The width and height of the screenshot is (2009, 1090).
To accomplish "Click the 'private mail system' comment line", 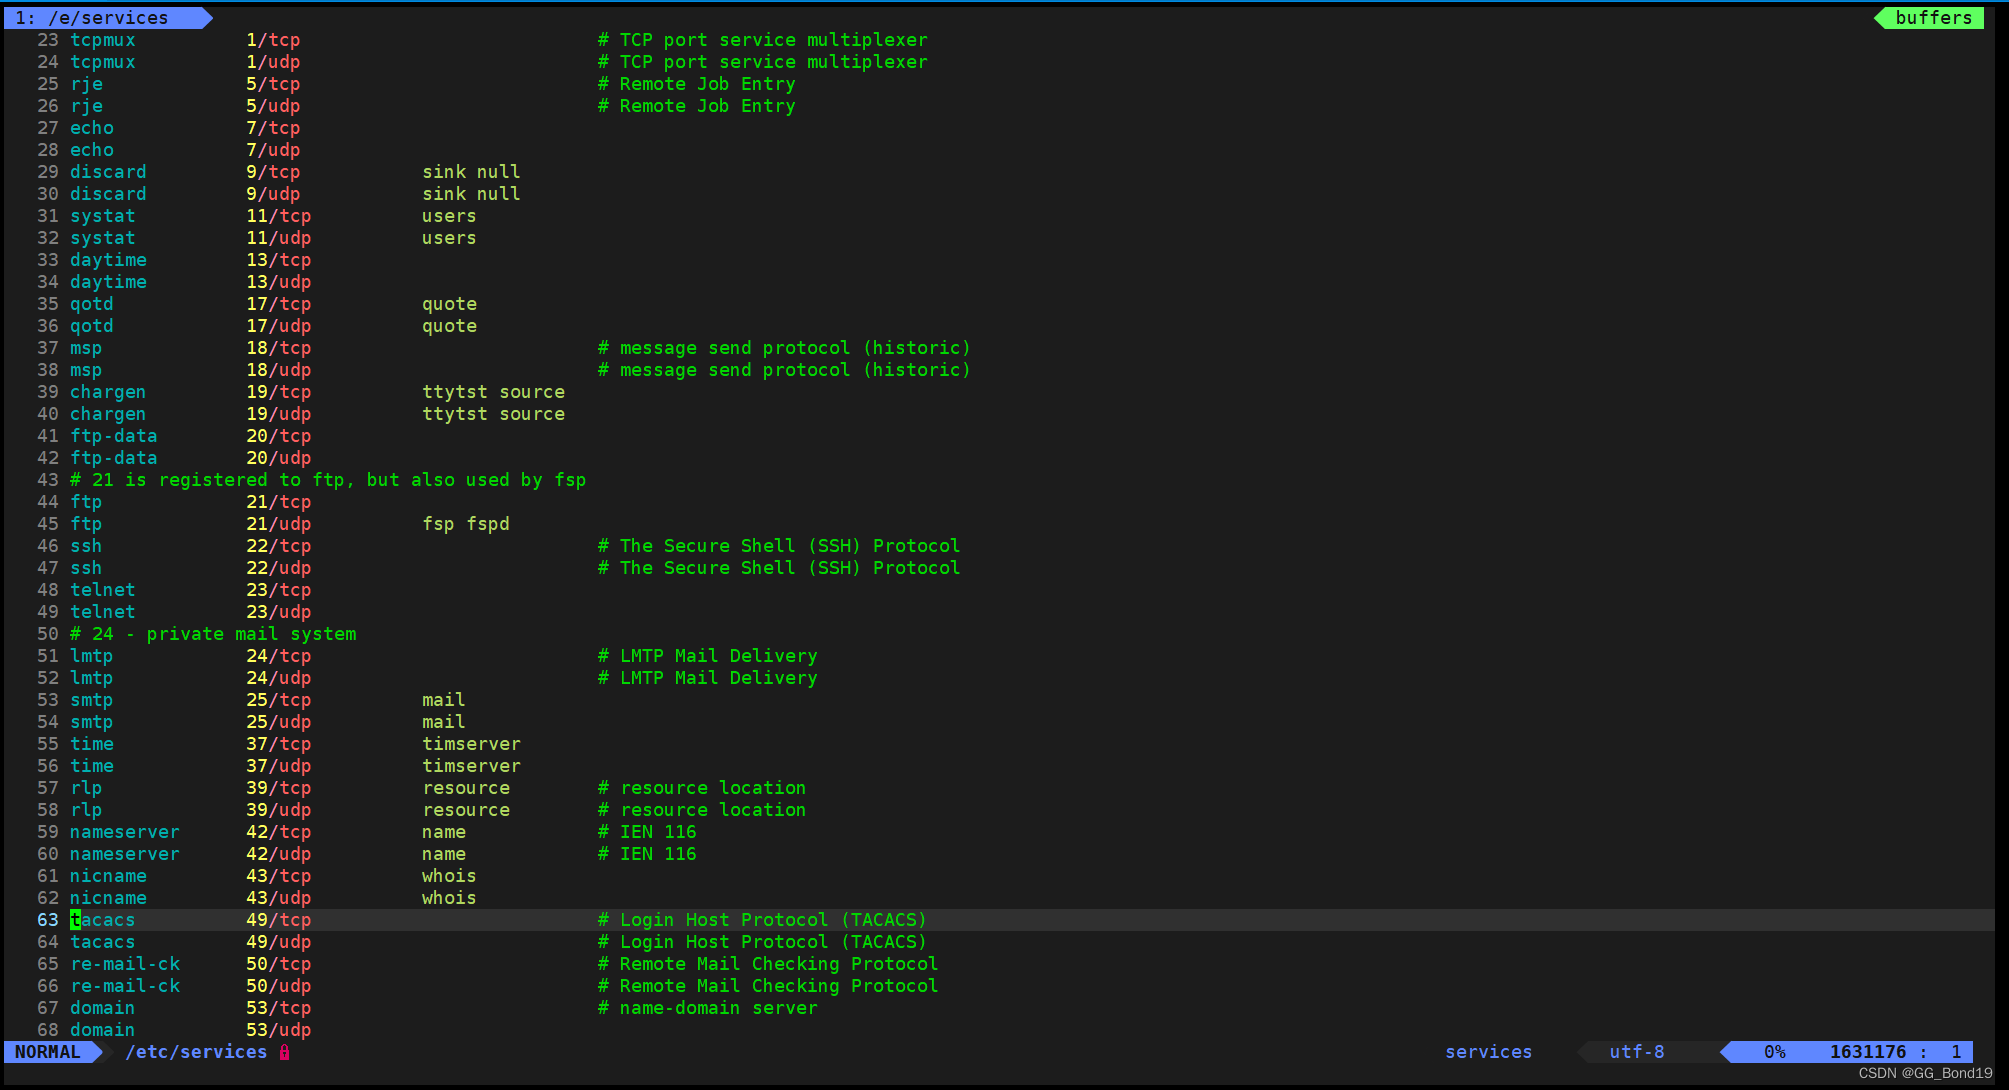I will pyautogui.click(x=213, y=634).
